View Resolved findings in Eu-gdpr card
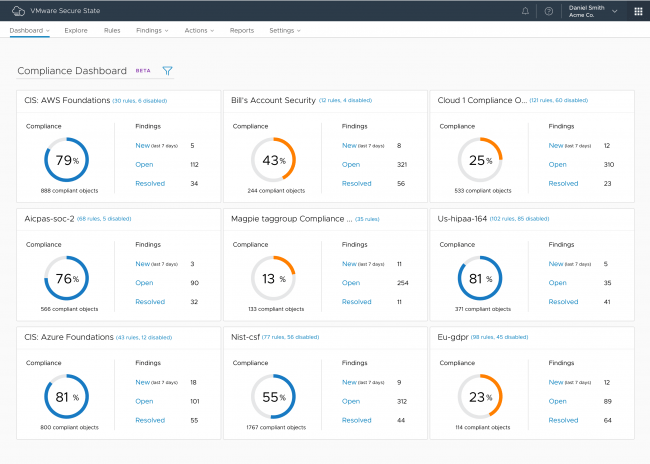650x464 pixels. point(563,420)
